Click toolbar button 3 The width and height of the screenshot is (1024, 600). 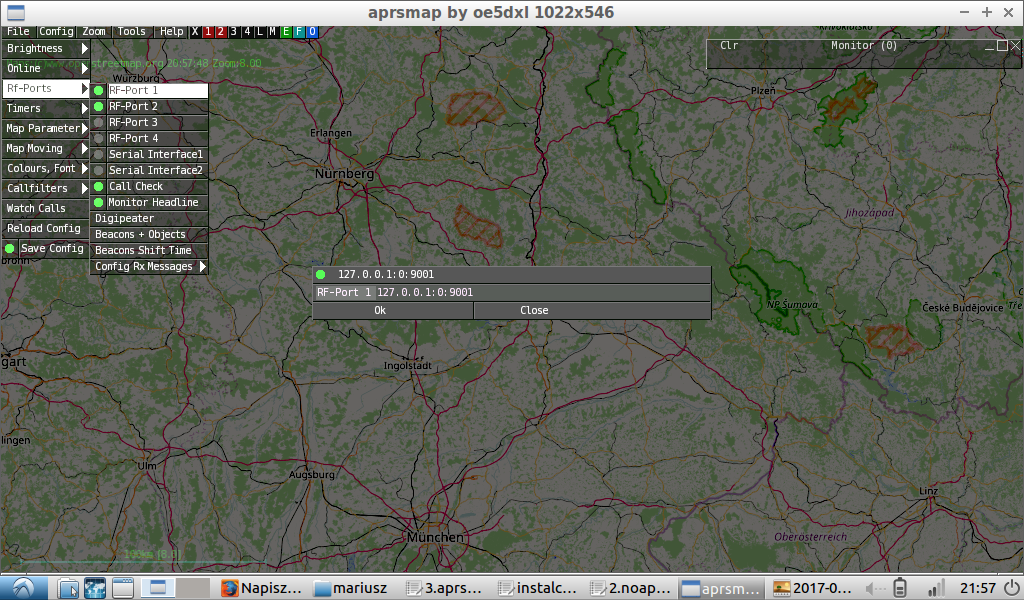tap(234, 31)
